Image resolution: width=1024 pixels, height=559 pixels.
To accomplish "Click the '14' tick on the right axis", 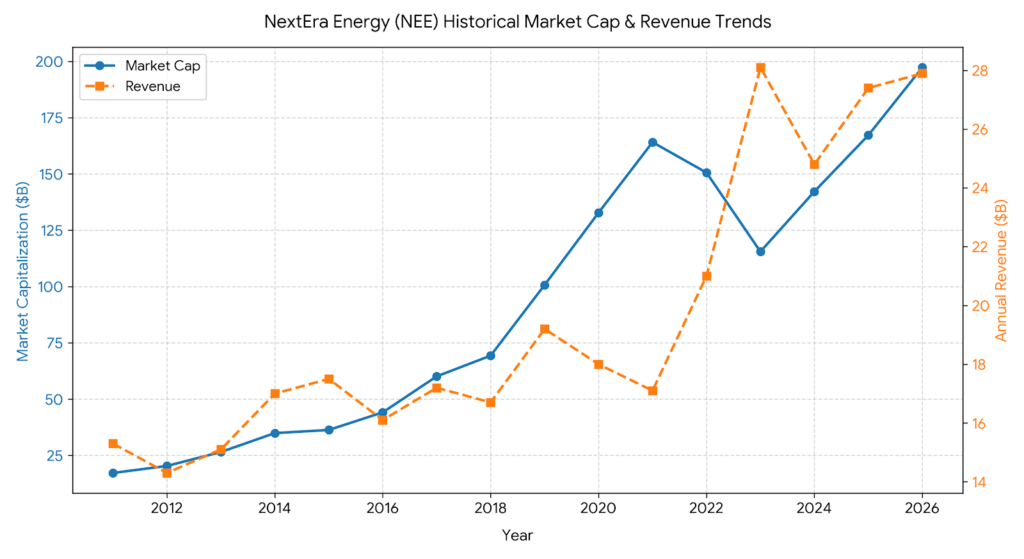I will (x=980, y=483).
